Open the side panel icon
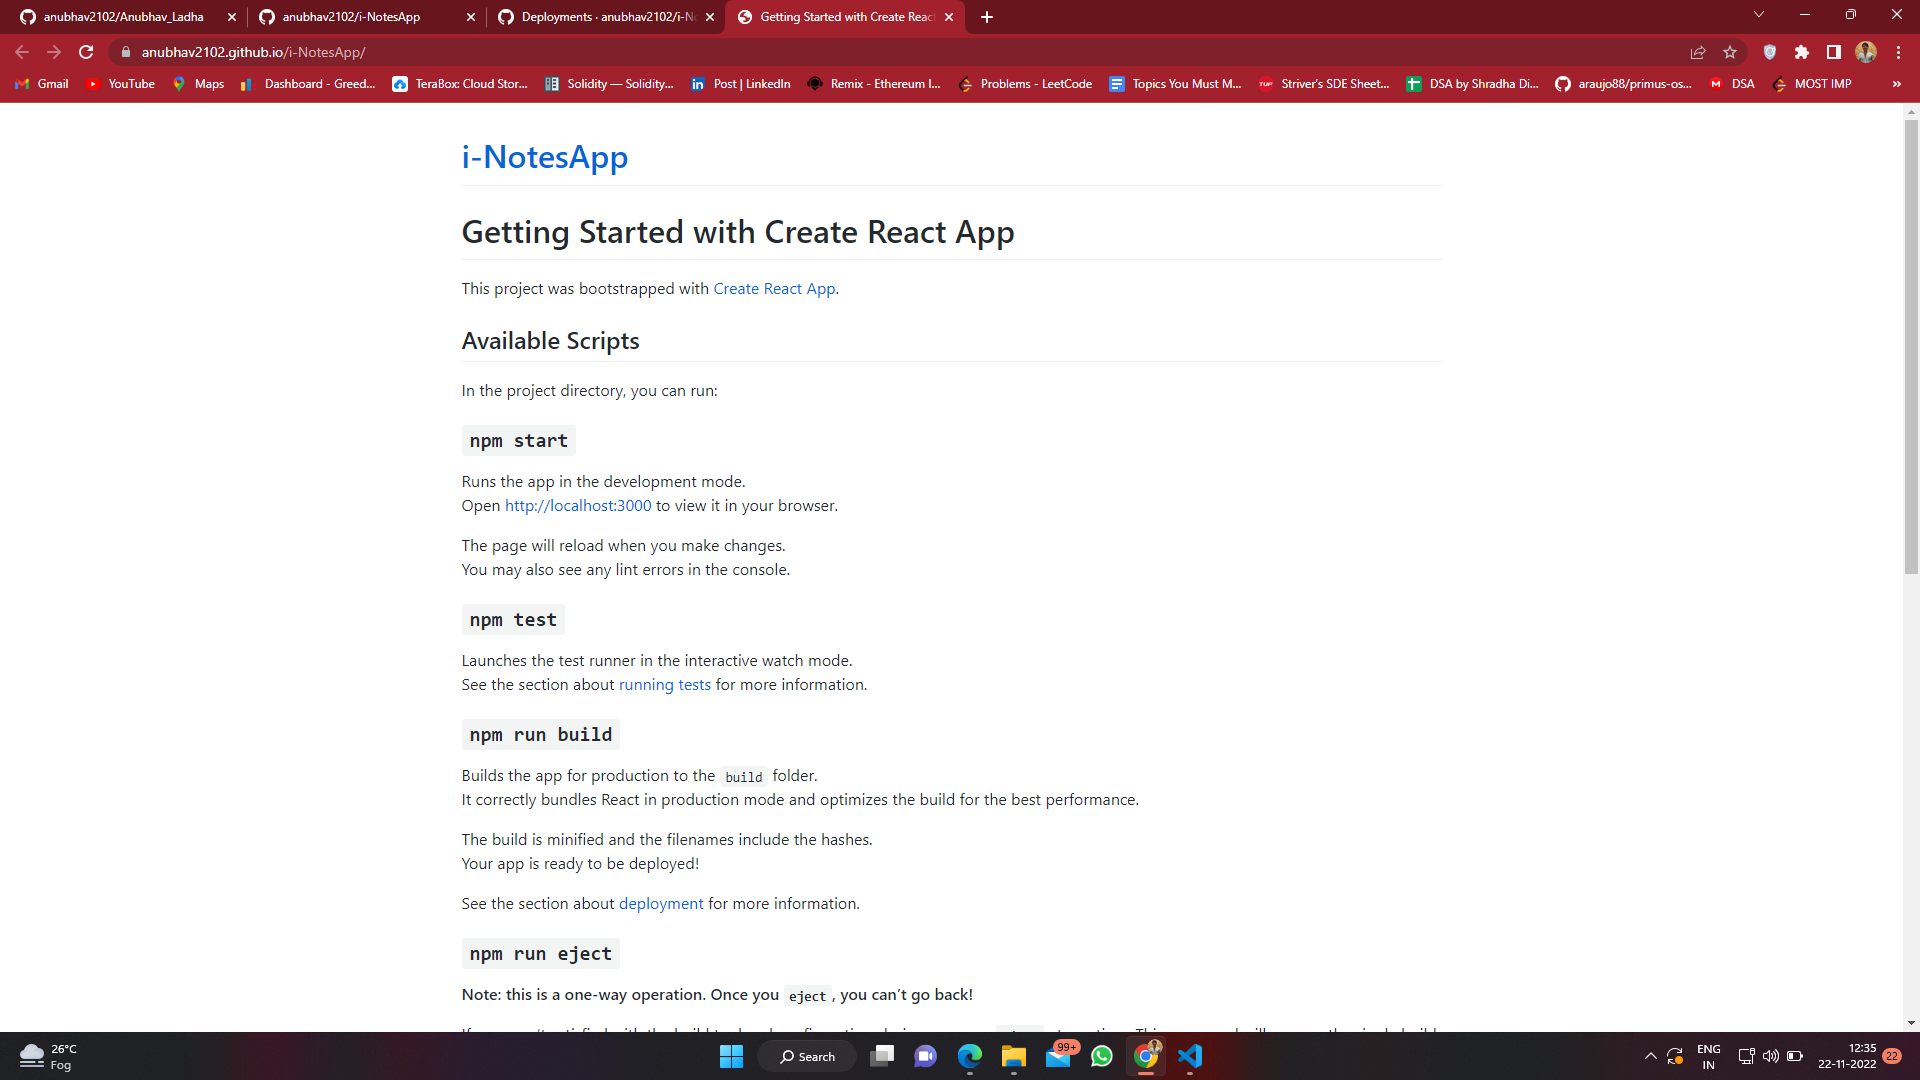Viewport: 1920px width, 1080px height. tap(1834, 52)
